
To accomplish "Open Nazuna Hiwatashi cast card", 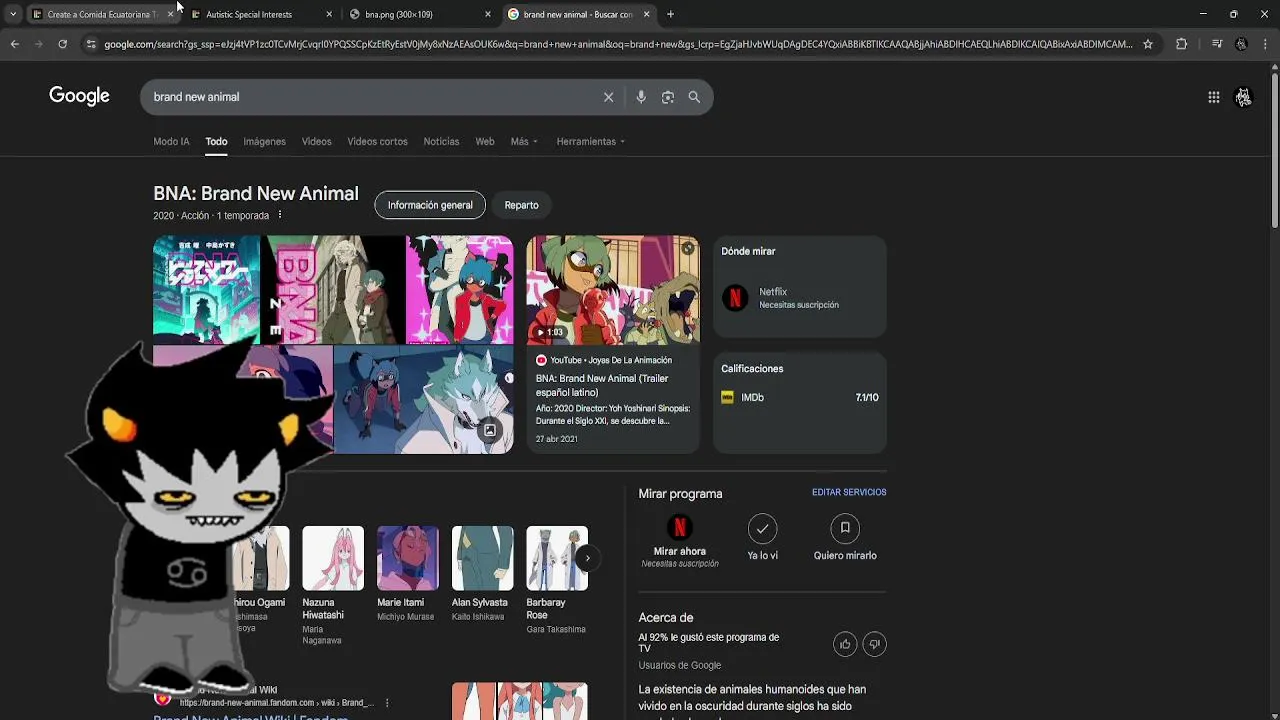I will pyautogui.click(x=333, y=585).
